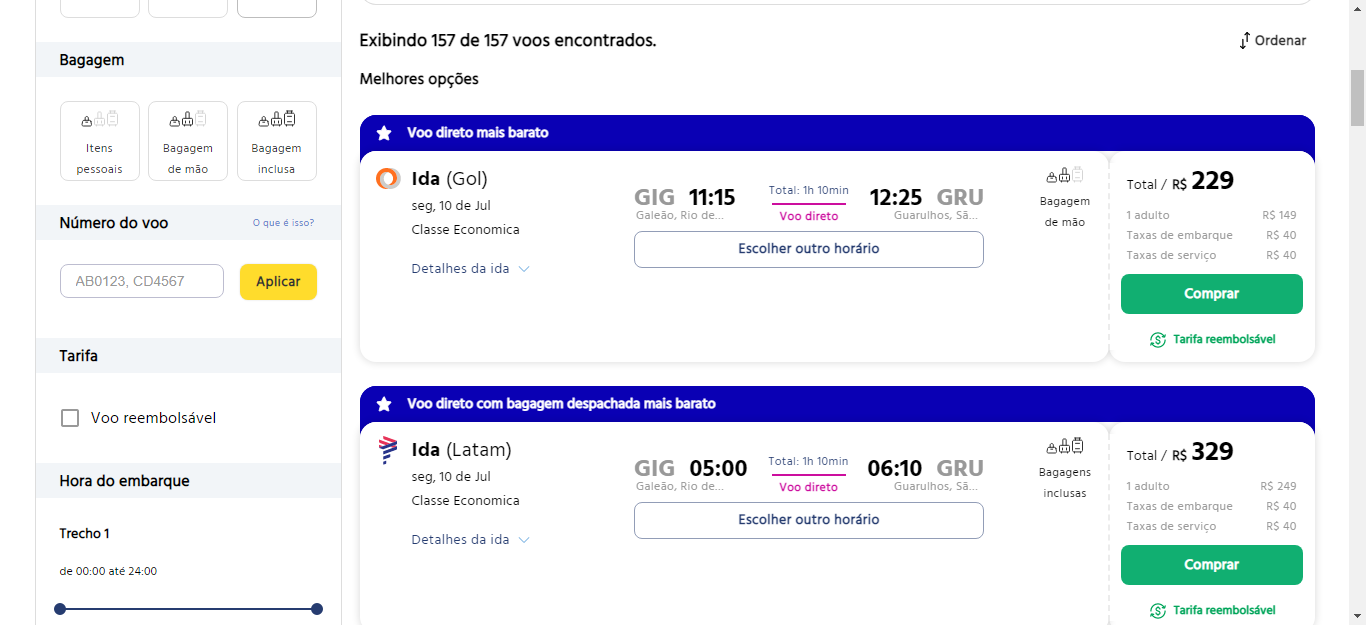Click the Latam airline logo
This screenshot has width=1366, height=625.
tap(388, 450)
